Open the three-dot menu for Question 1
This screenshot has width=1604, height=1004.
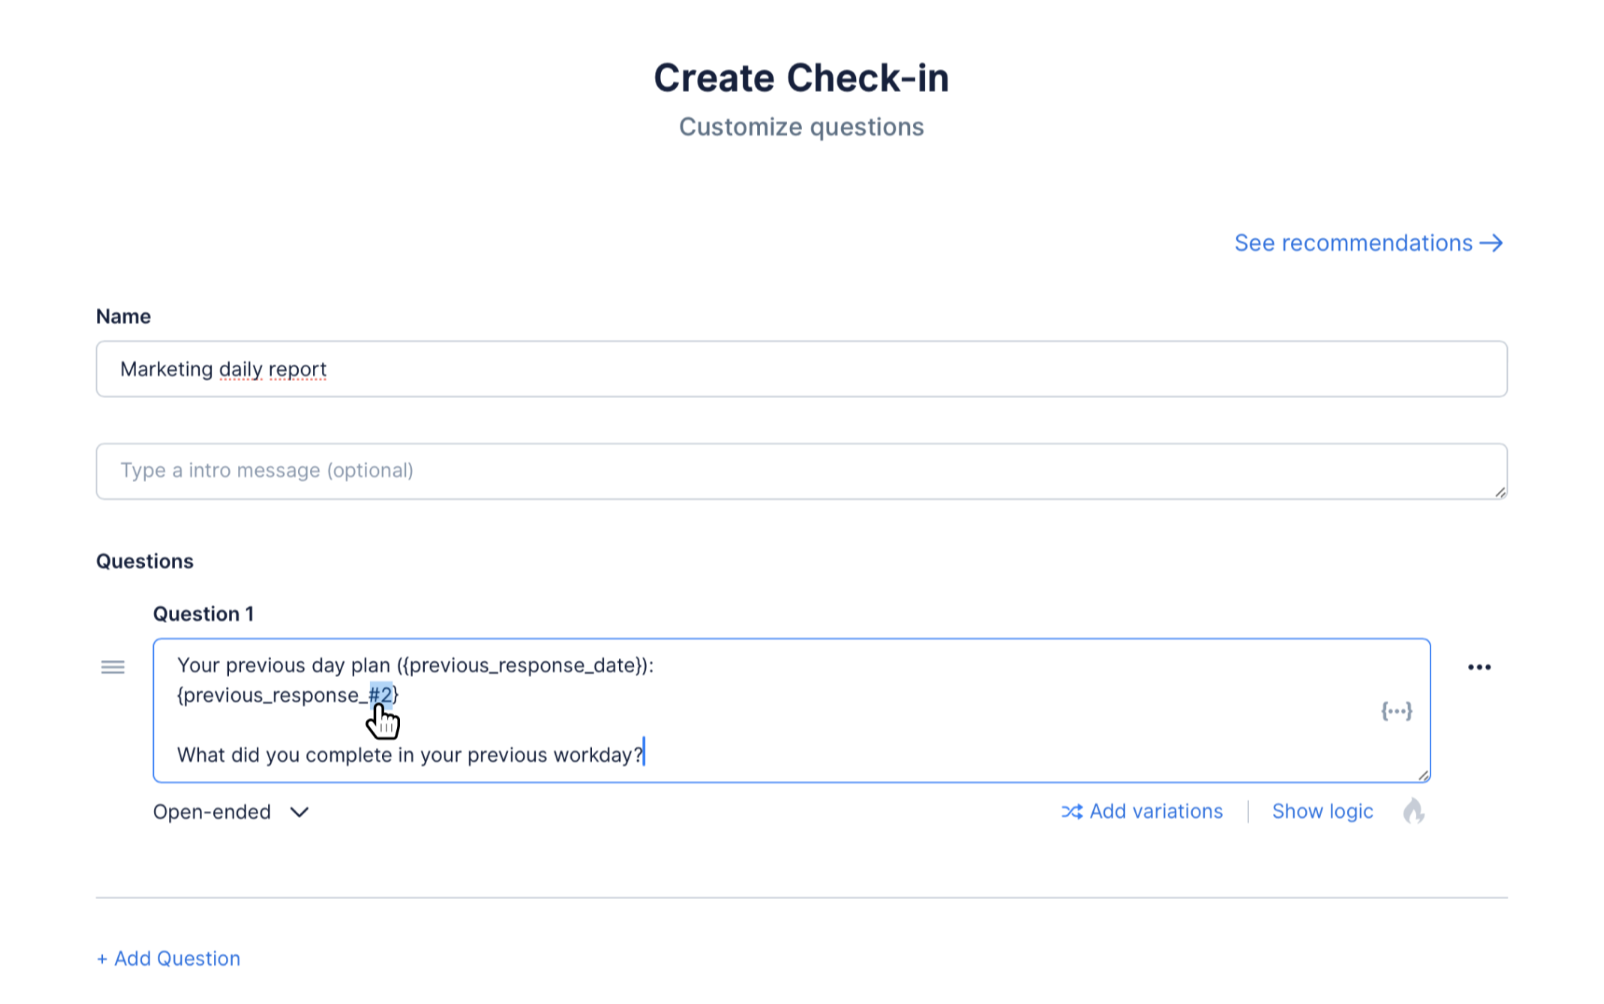[x=1479, y=667]
